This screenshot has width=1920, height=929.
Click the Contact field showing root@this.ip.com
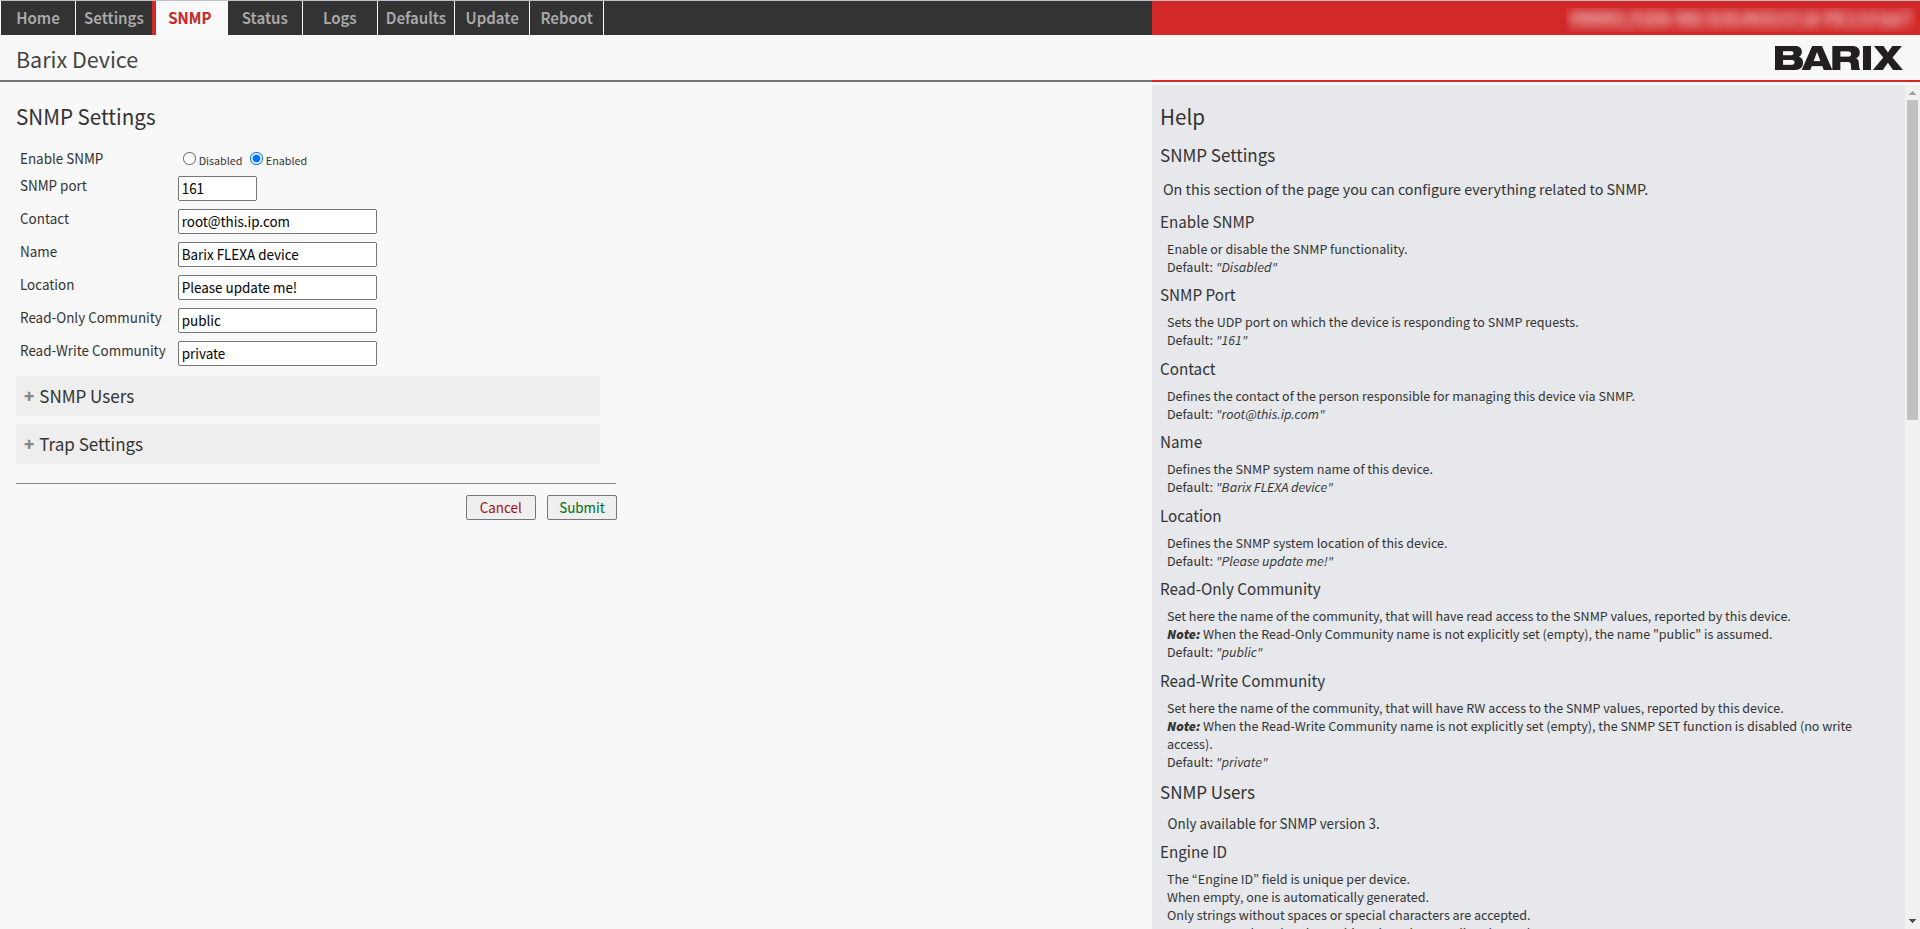click(x=277, y=221)
